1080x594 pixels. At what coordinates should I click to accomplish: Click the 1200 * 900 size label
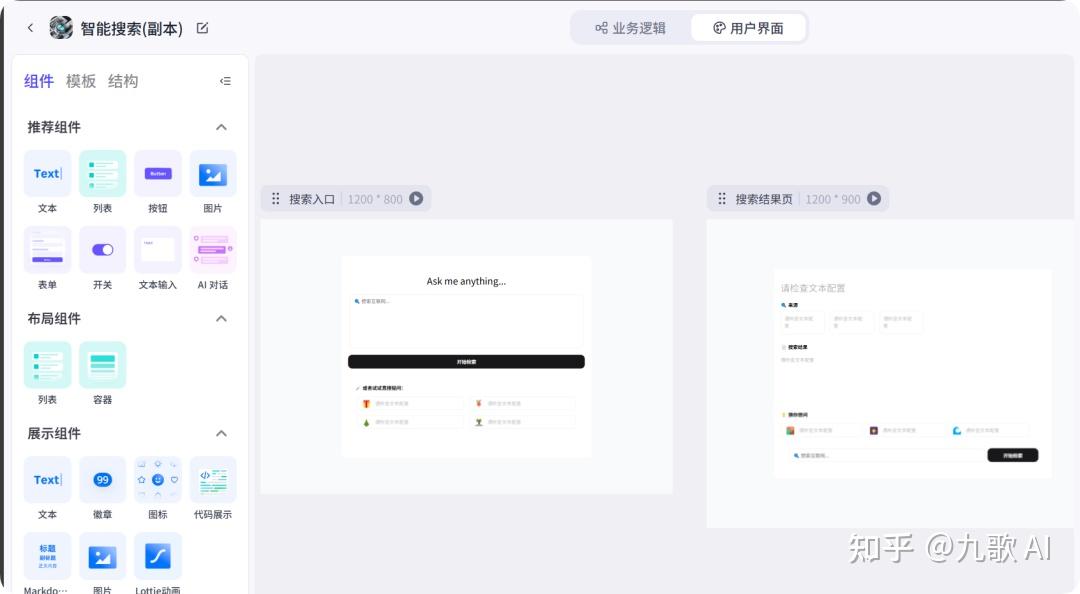(833, 199)
